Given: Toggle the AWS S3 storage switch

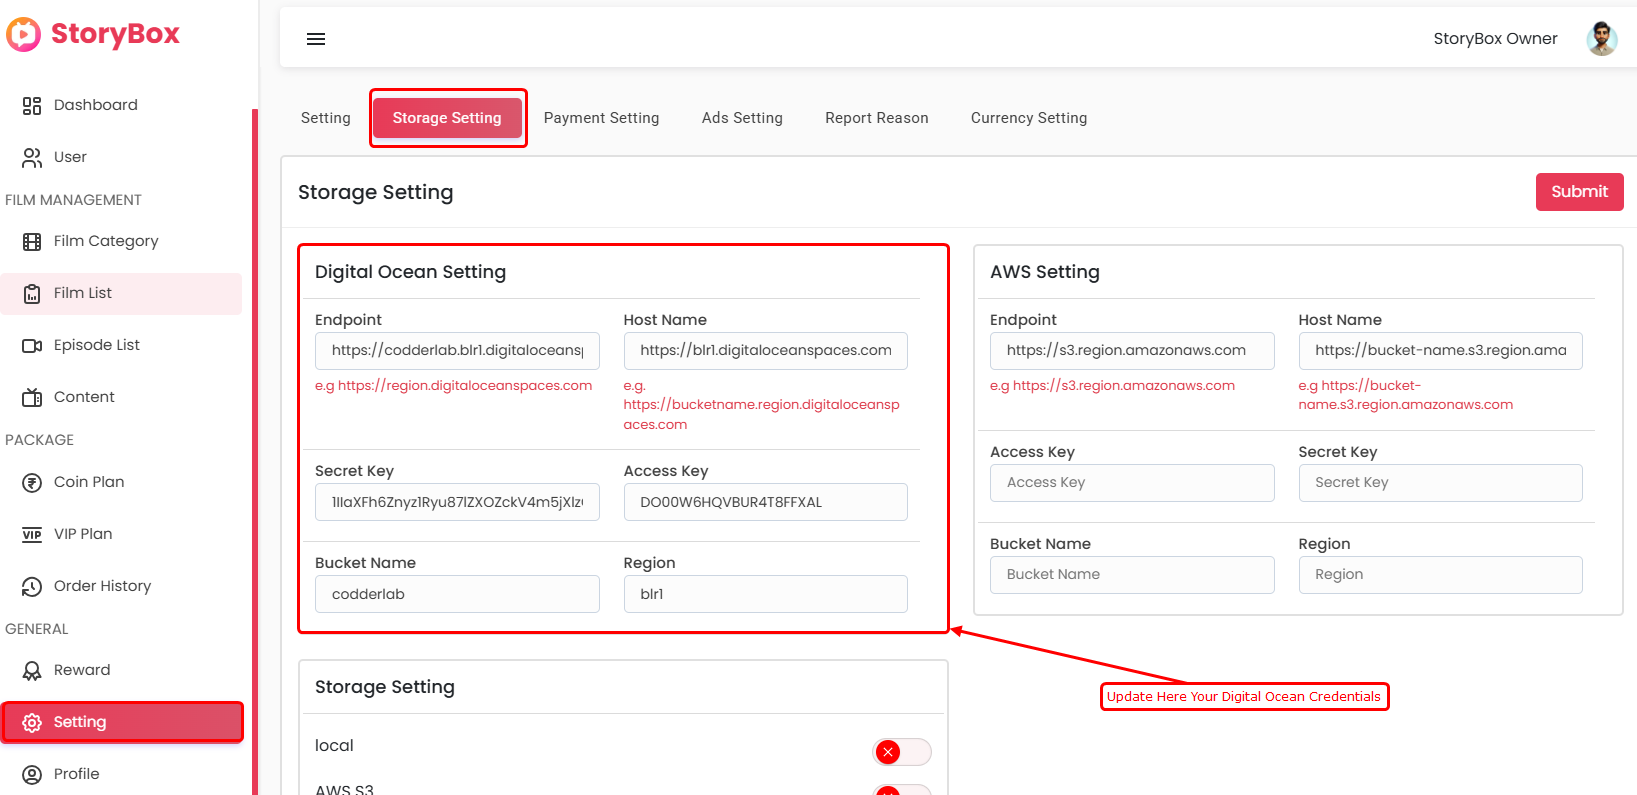Looking at the screenshot, I should point(901,789).
